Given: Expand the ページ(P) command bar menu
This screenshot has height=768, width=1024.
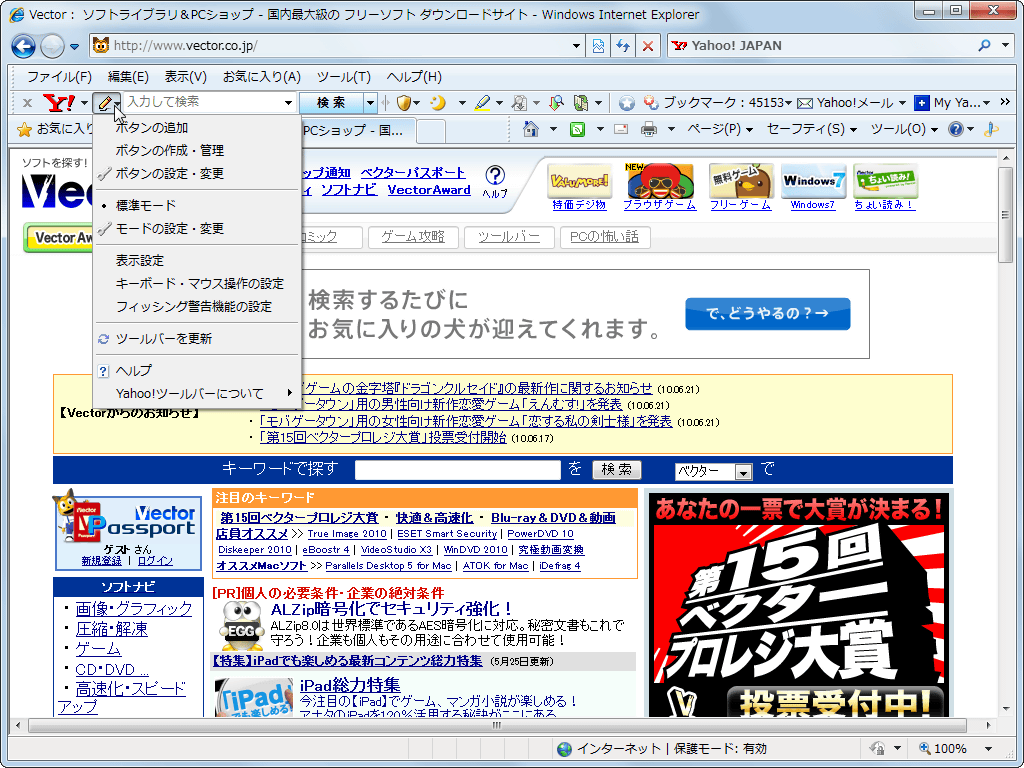Looking at the screenshot, I should pos(720,129).
